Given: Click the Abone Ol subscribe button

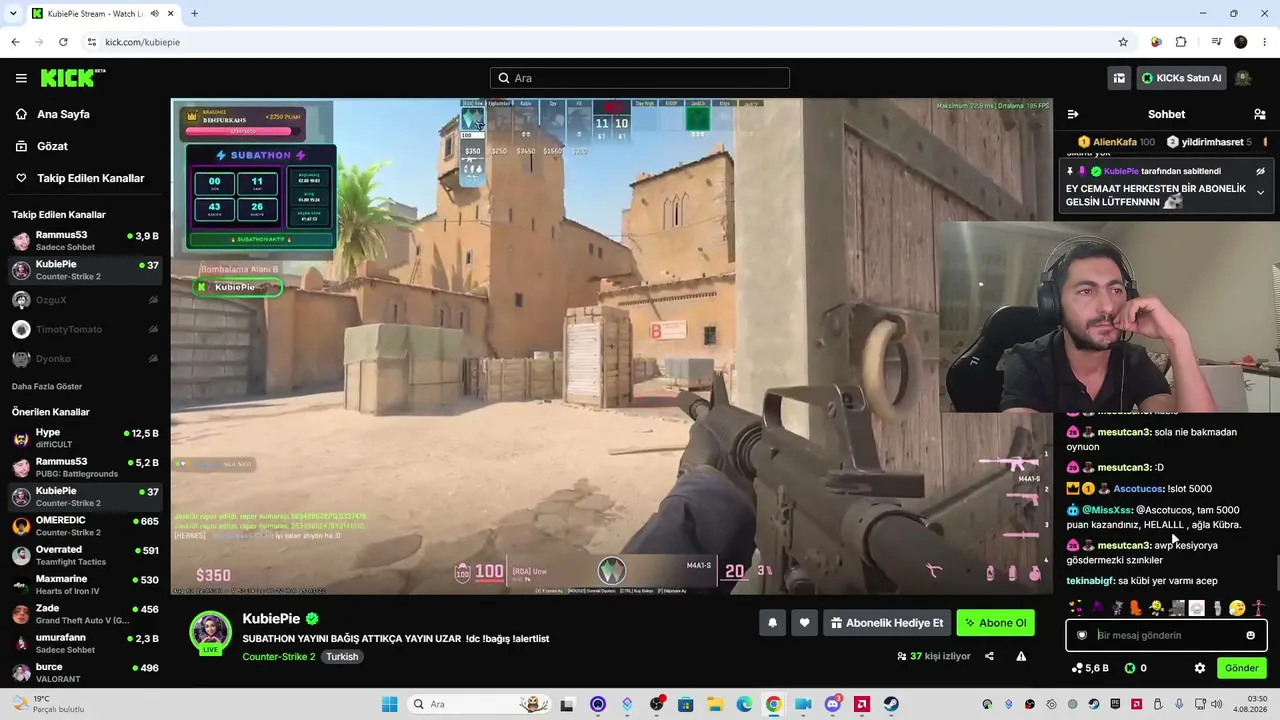Looking at the screenshot, I should (995, 623).
